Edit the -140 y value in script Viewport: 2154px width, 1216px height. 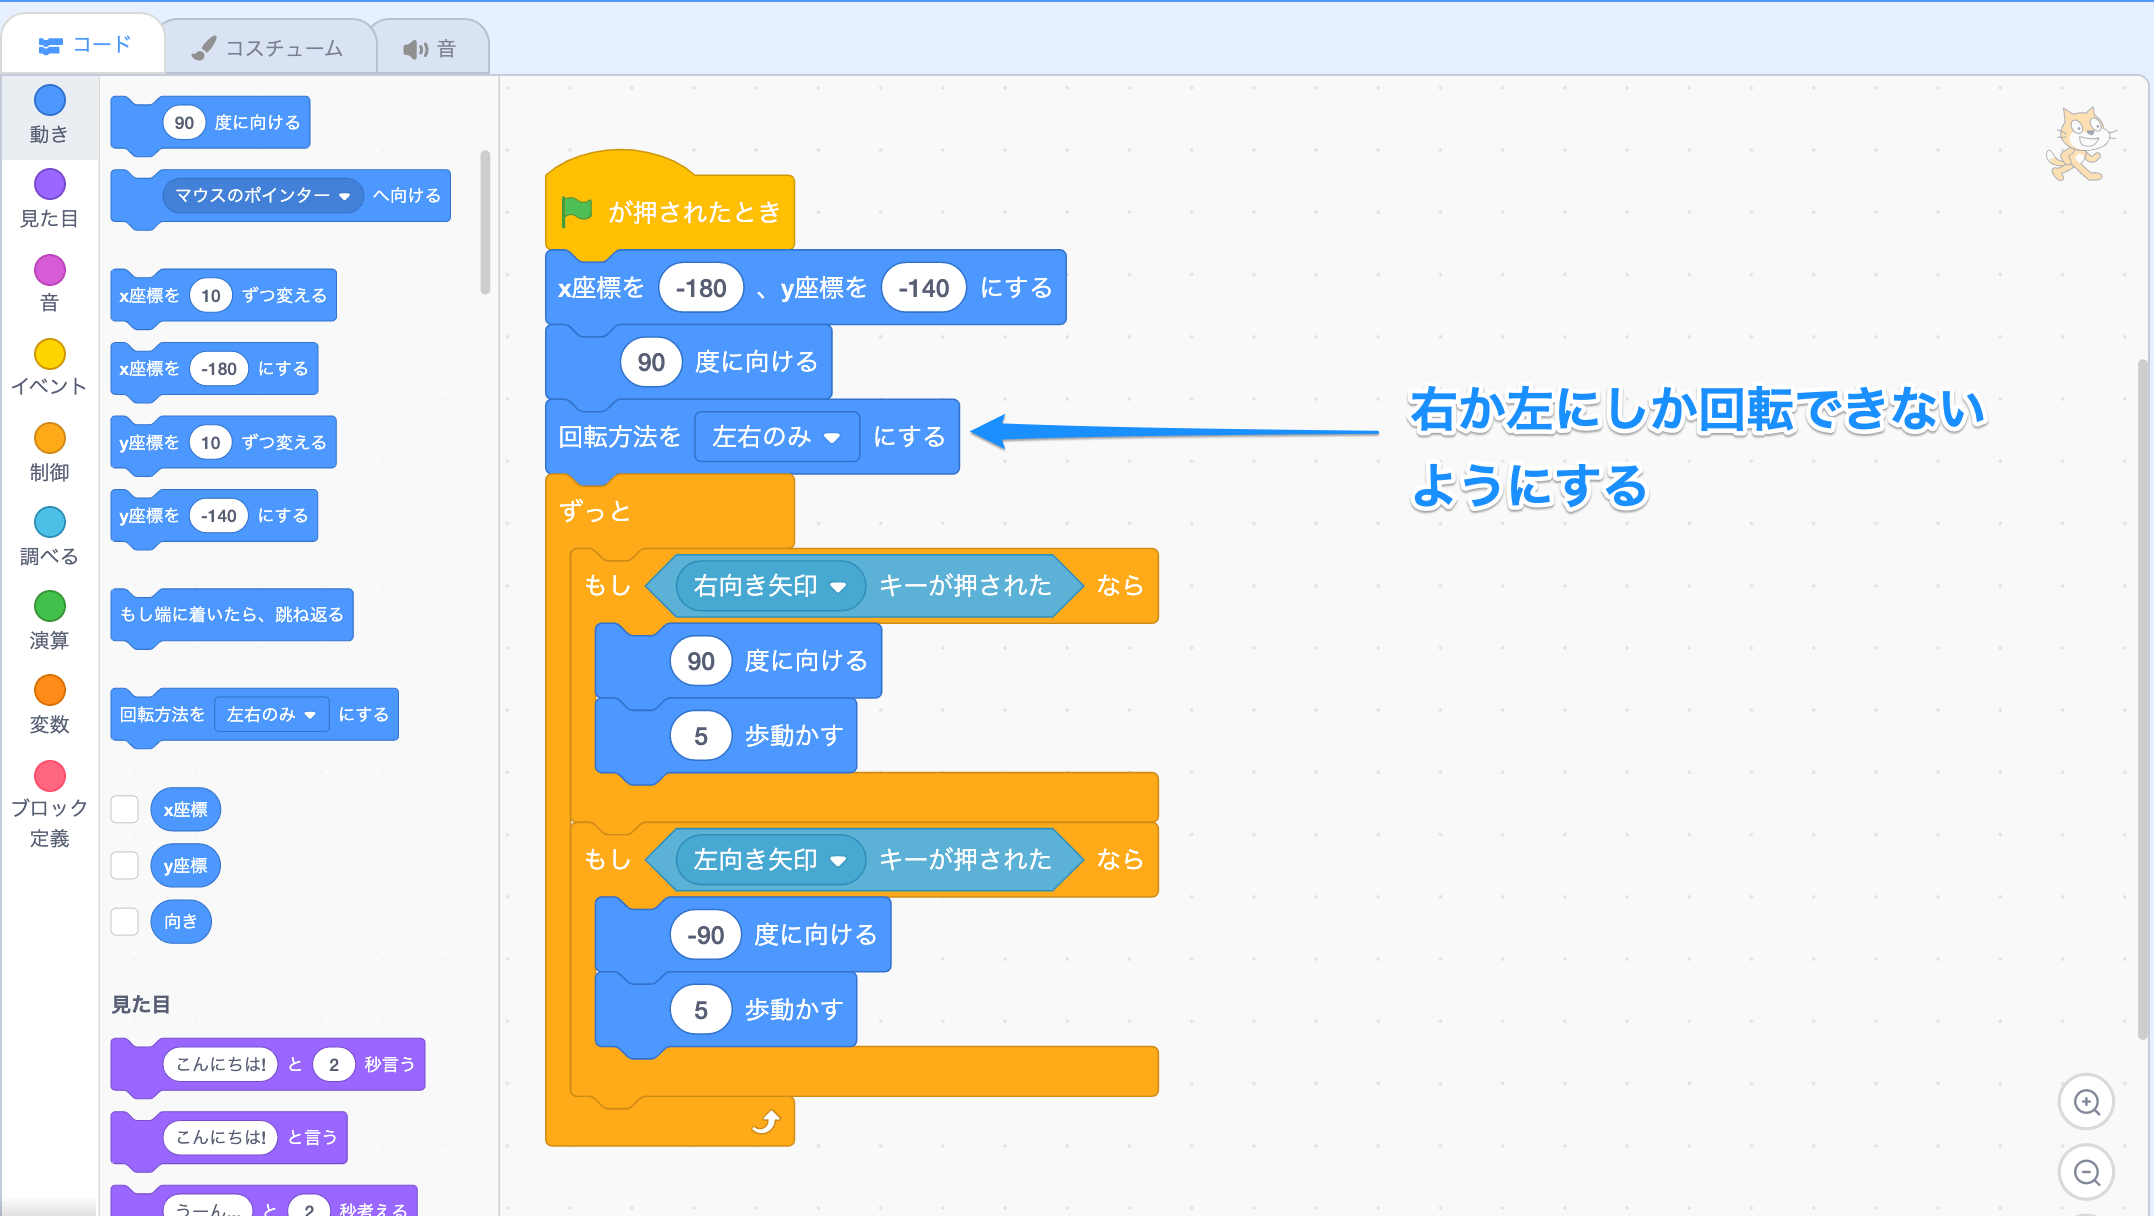coord(924,288)
